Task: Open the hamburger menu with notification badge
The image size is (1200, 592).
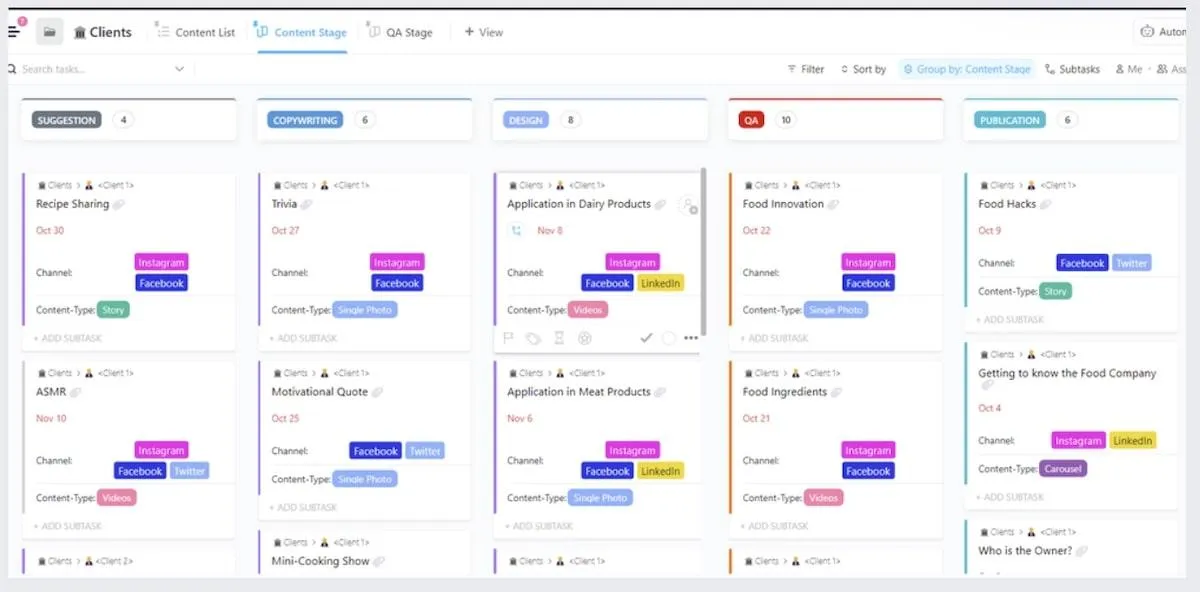Action: click(14, 31)
